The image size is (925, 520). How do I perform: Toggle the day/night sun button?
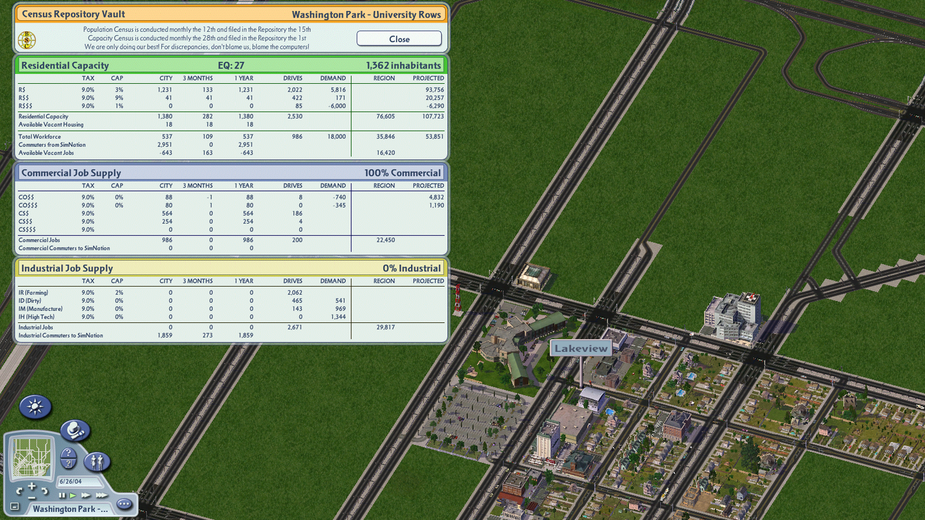35,407
